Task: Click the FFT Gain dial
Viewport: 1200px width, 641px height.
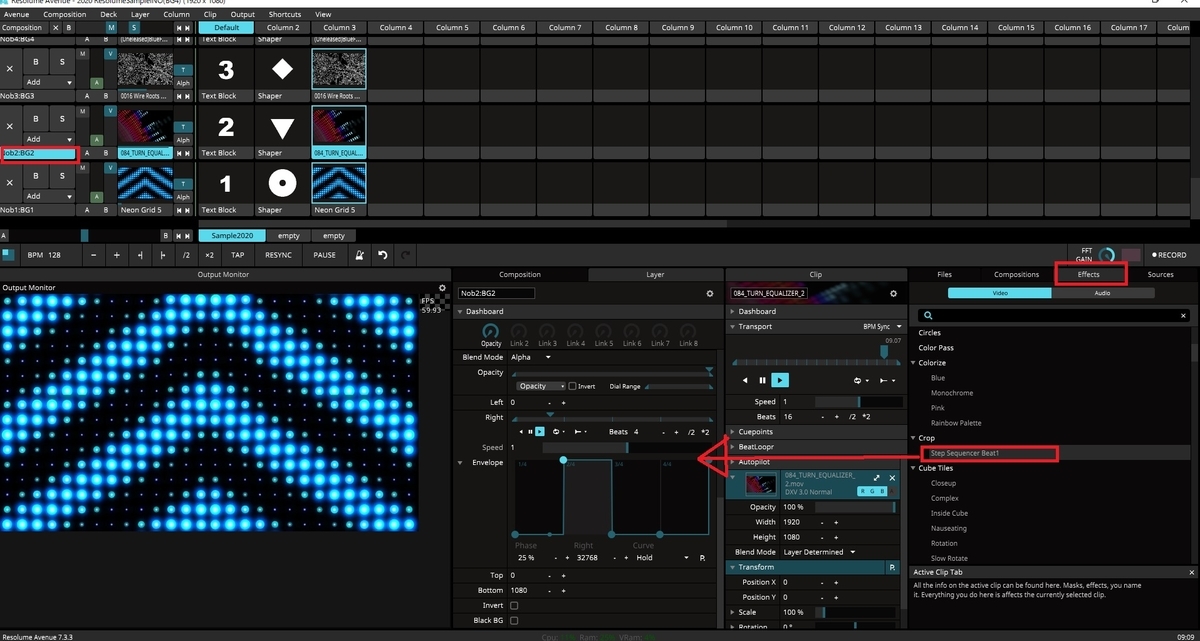Action: click(x=1107, y=255)
